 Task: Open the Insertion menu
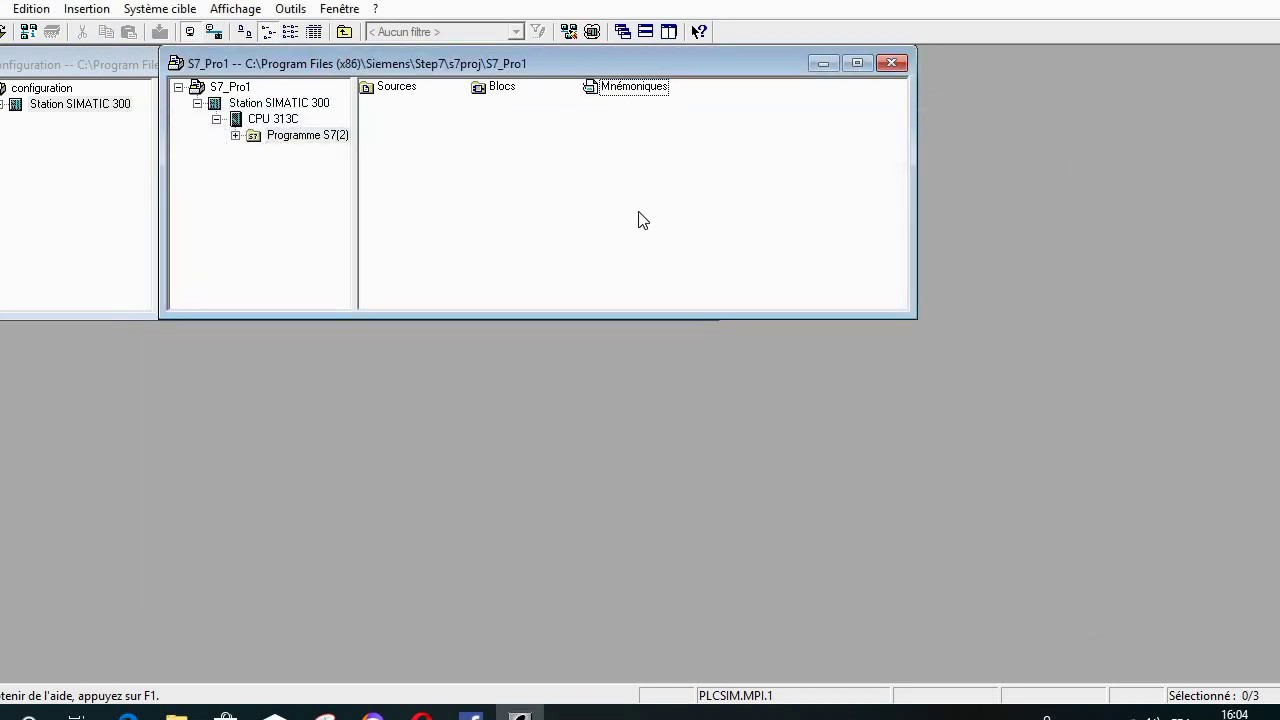(87, 9)
